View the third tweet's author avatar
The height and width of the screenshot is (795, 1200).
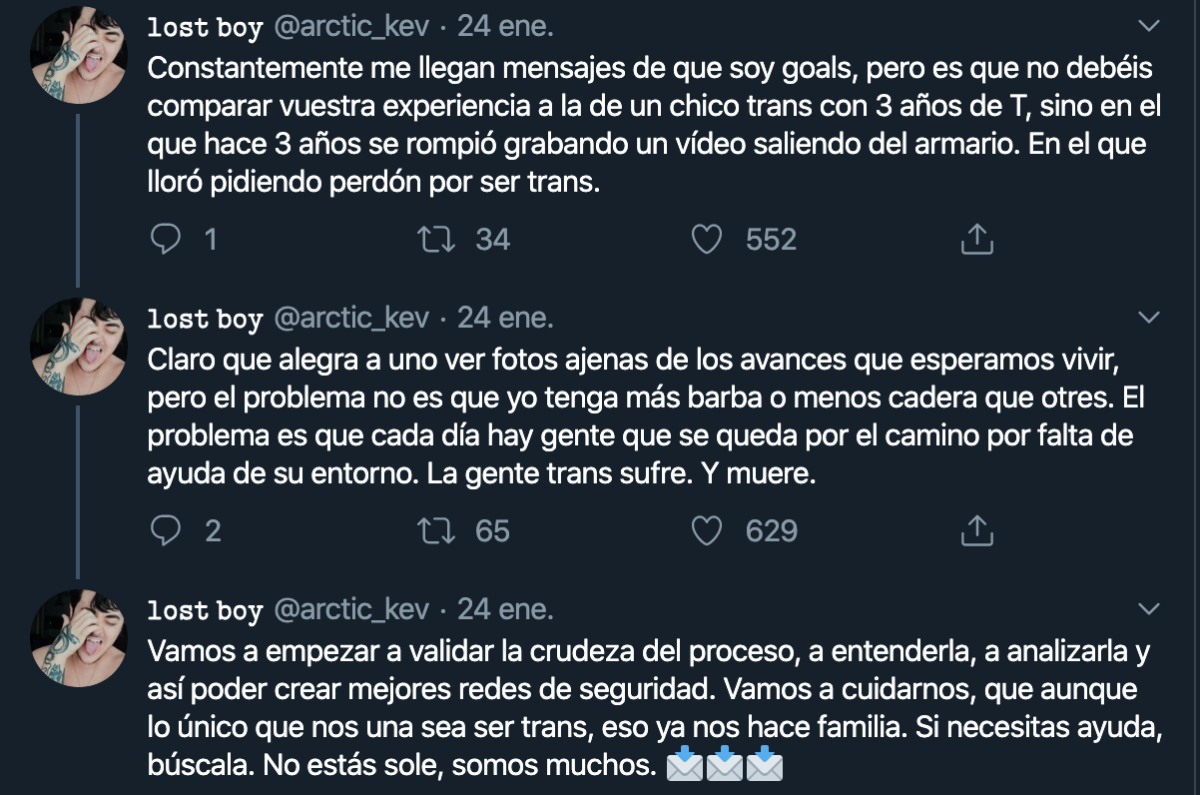[x=80, y=638]
